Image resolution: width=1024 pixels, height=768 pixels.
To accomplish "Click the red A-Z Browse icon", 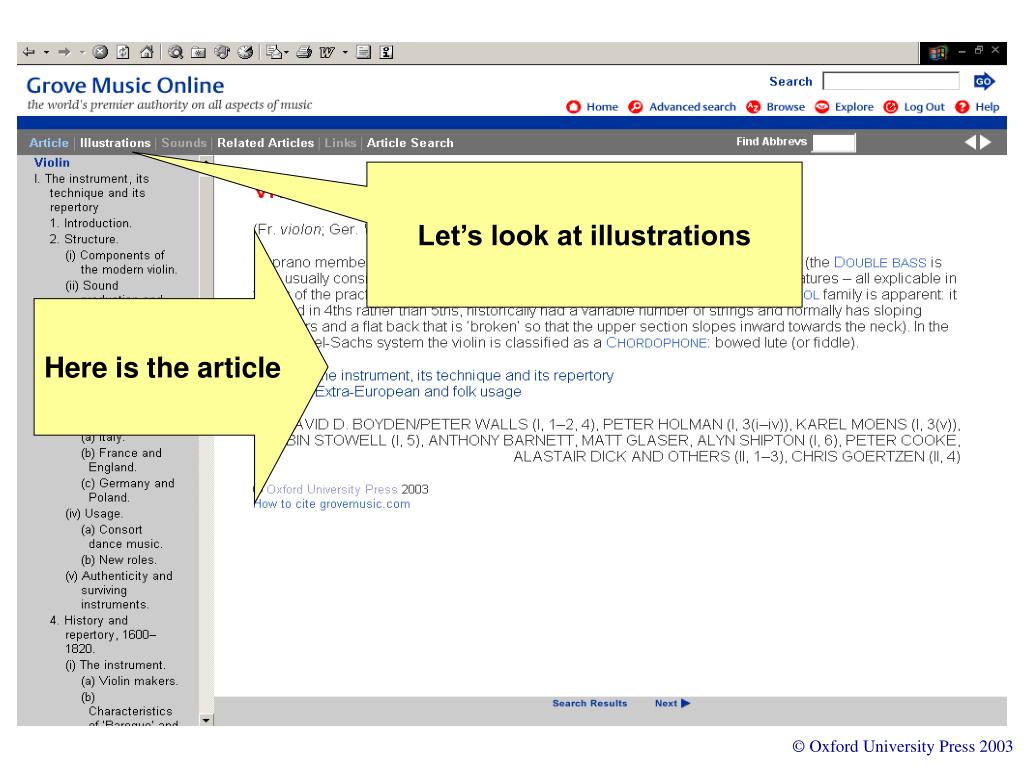I will (754, 106).
